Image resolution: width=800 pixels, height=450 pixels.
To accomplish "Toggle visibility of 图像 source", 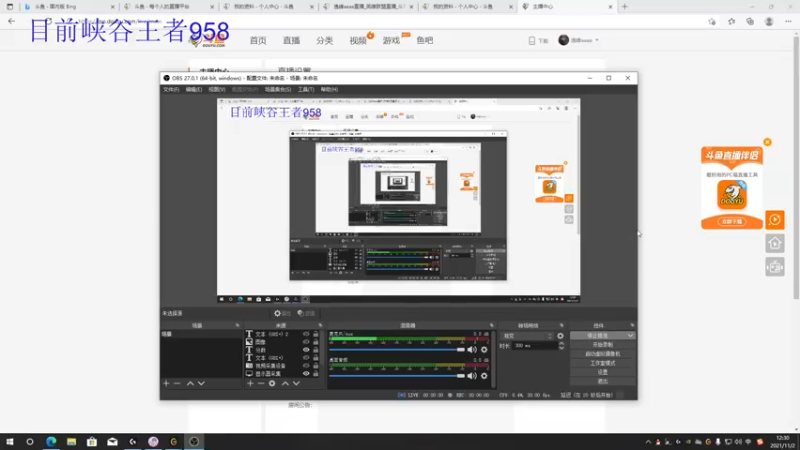I will (x=306, y=342).
